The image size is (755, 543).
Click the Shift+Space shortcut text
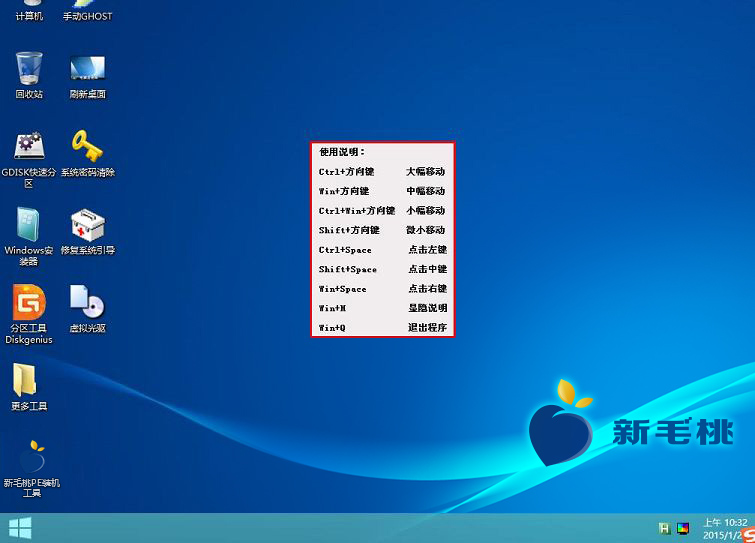[348, 269]
